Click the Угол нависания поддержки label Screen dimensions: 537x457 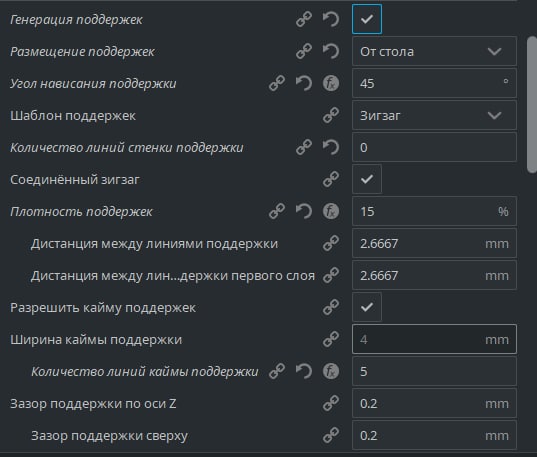tap(93, 84)
